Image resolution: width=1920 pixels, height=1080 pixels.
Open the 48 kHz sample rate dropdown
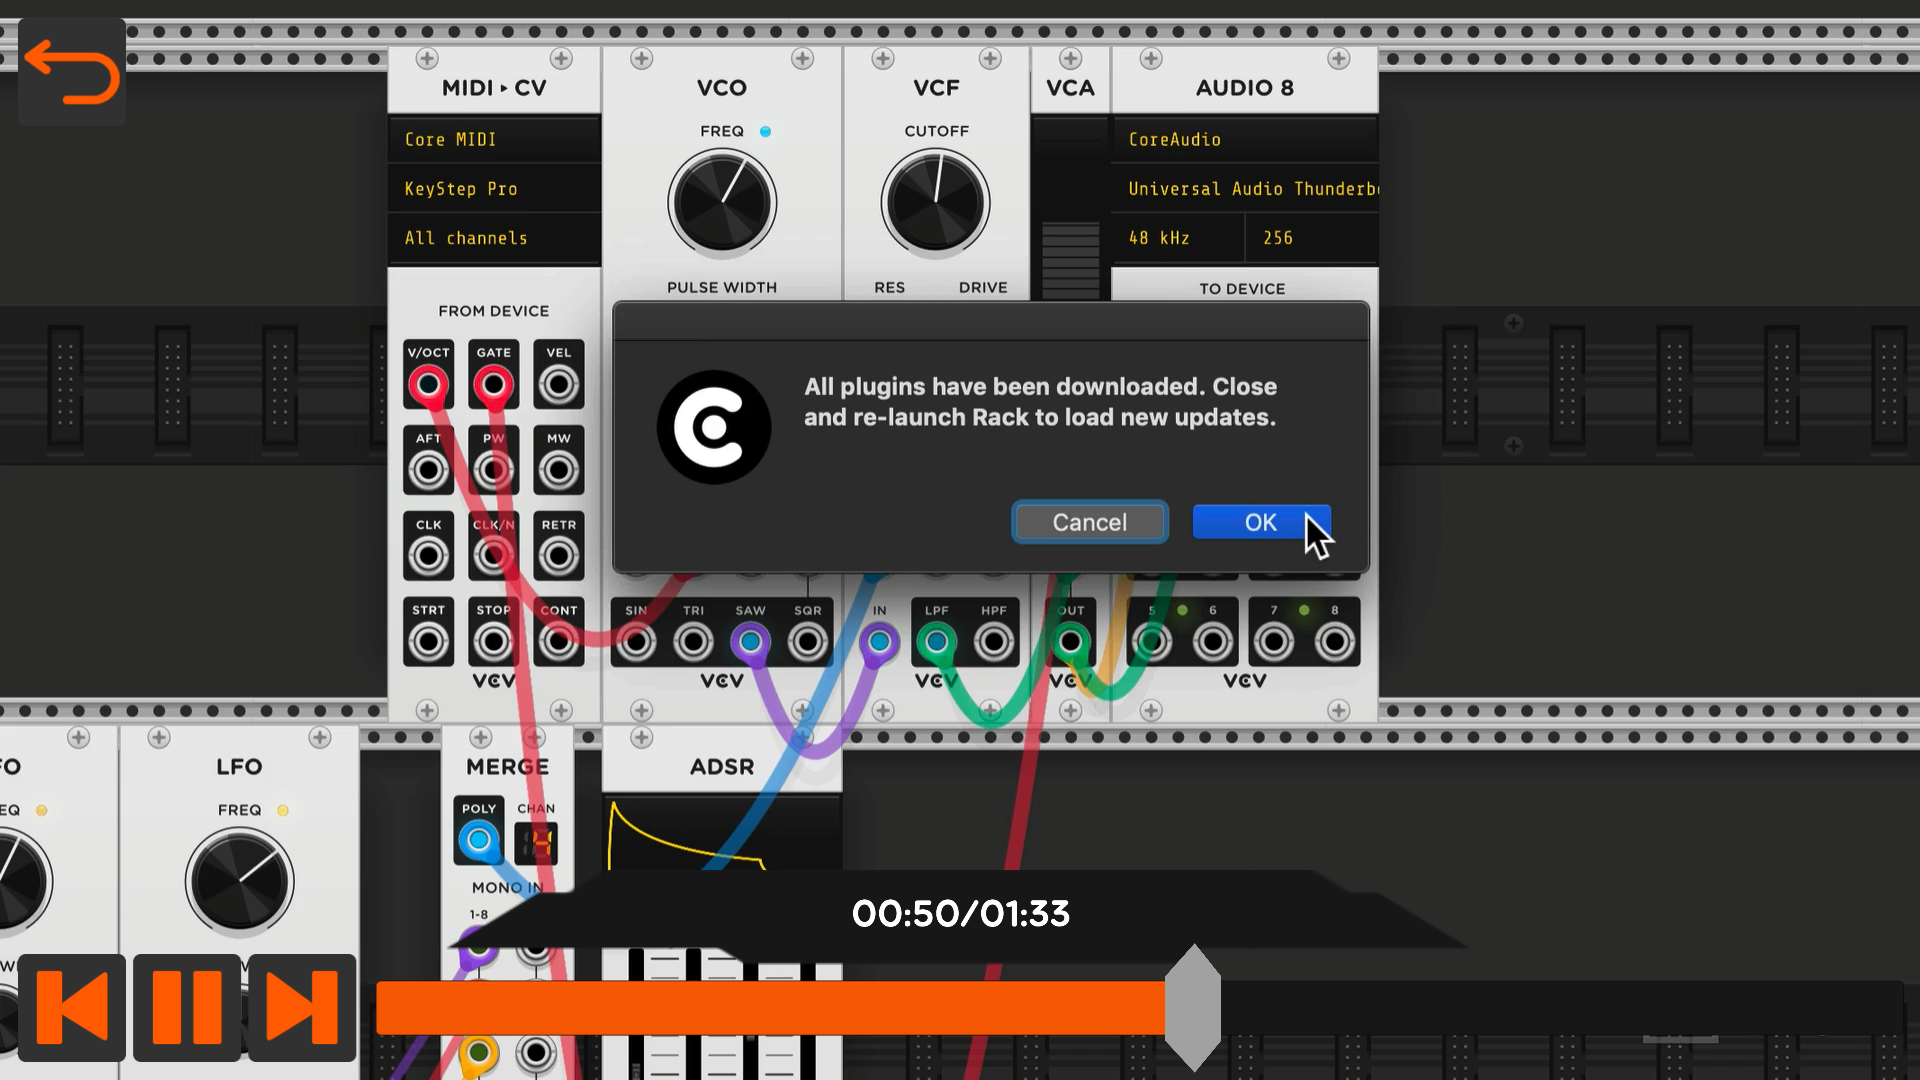click(1178, 238)
